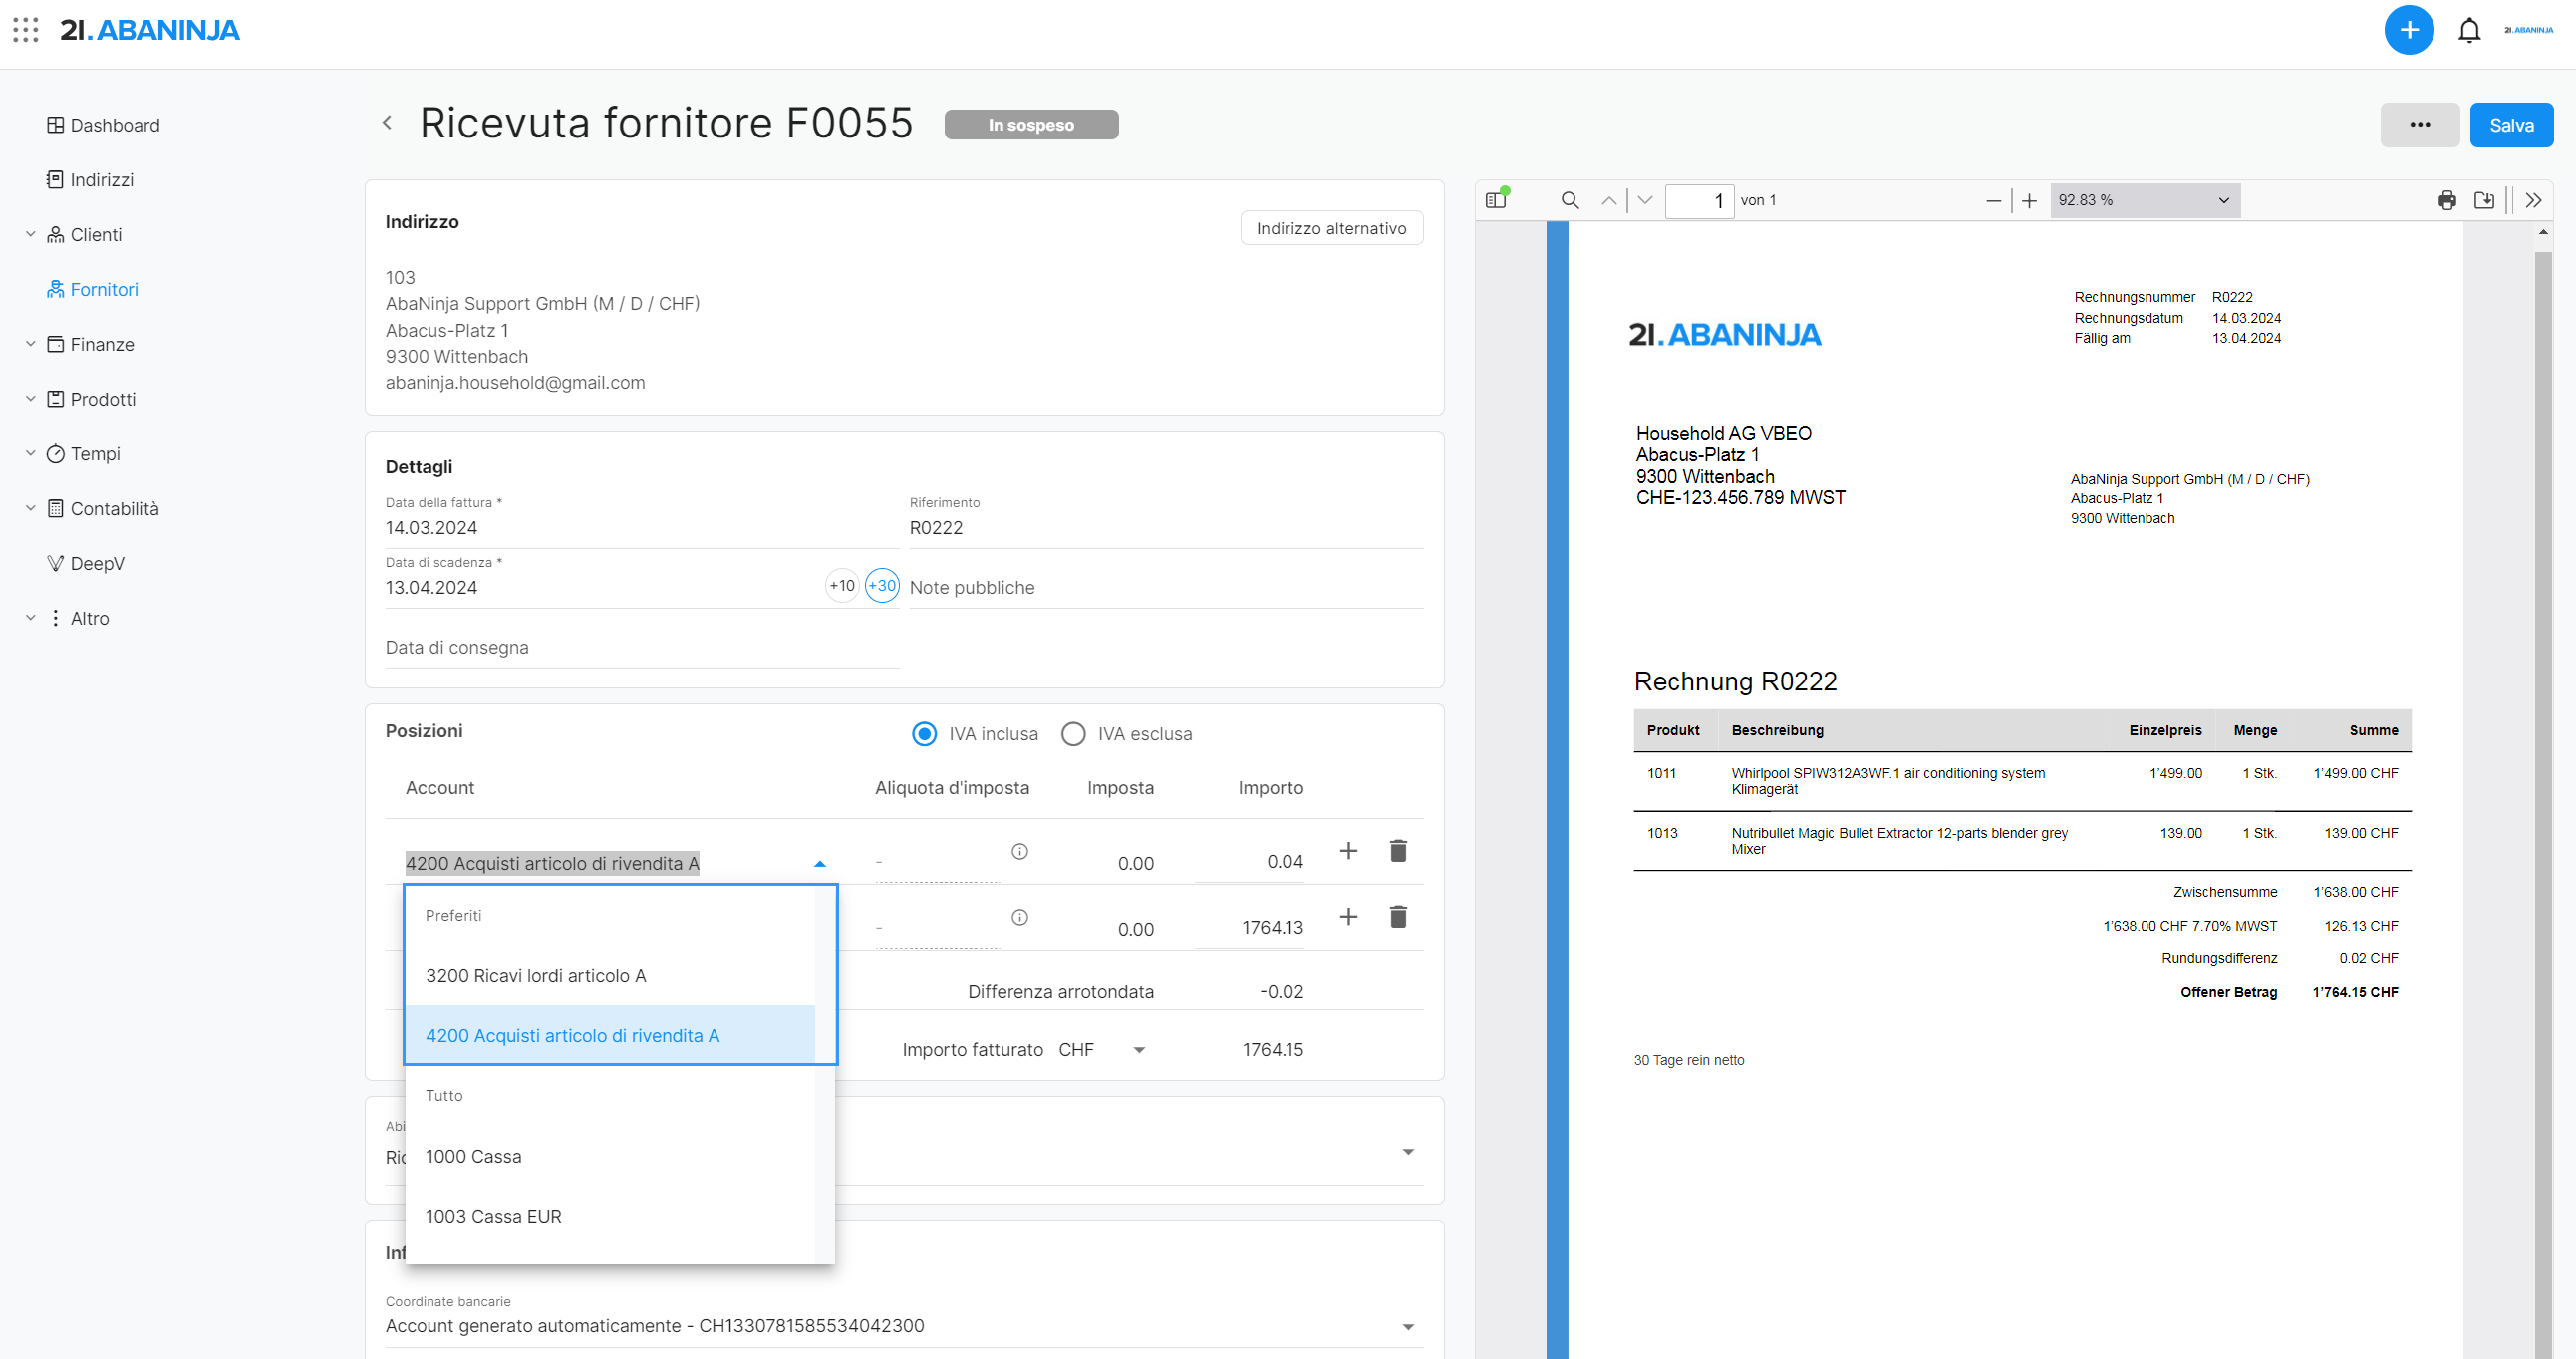This screenshot has width=2576, height=1359.
Task: Apply +30 days due date
Action: click(x=881, y=585)
